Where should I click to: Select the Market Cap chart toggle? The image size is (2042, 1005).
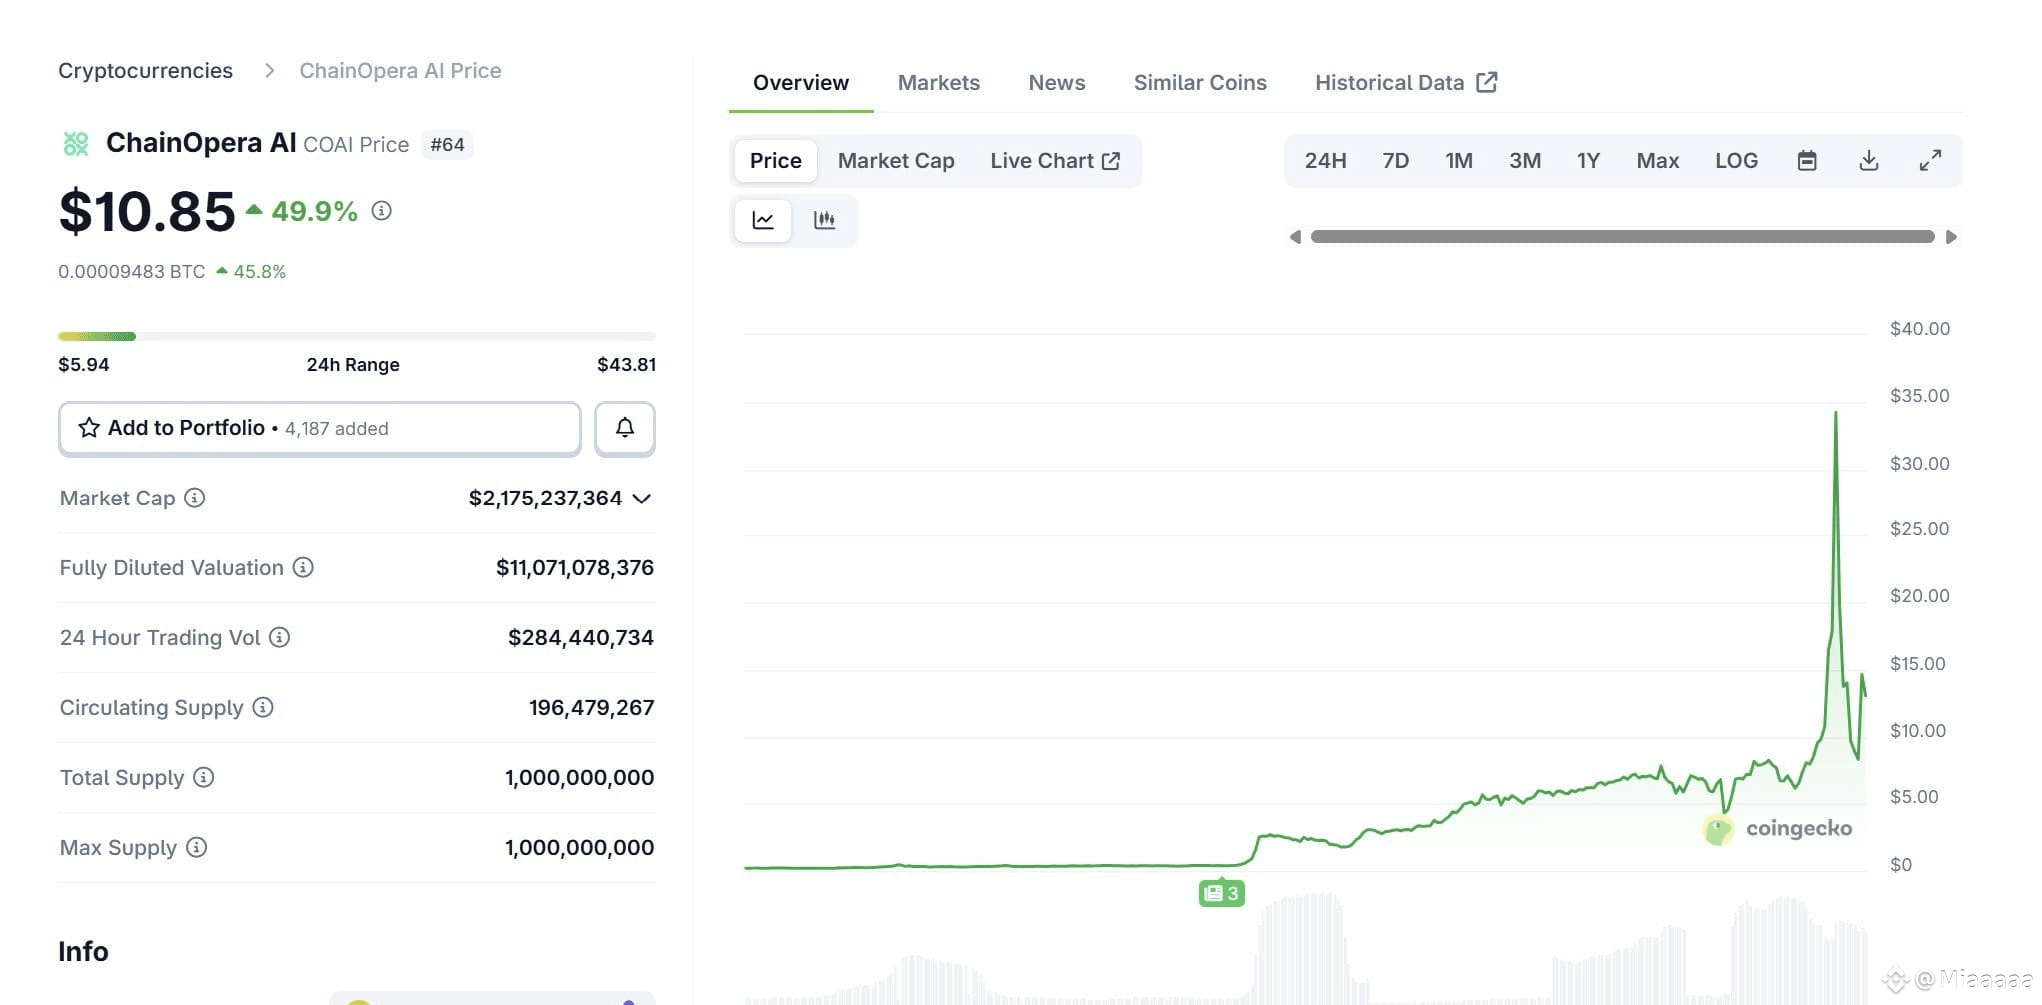pyautogui.click(x=896, y=161)
